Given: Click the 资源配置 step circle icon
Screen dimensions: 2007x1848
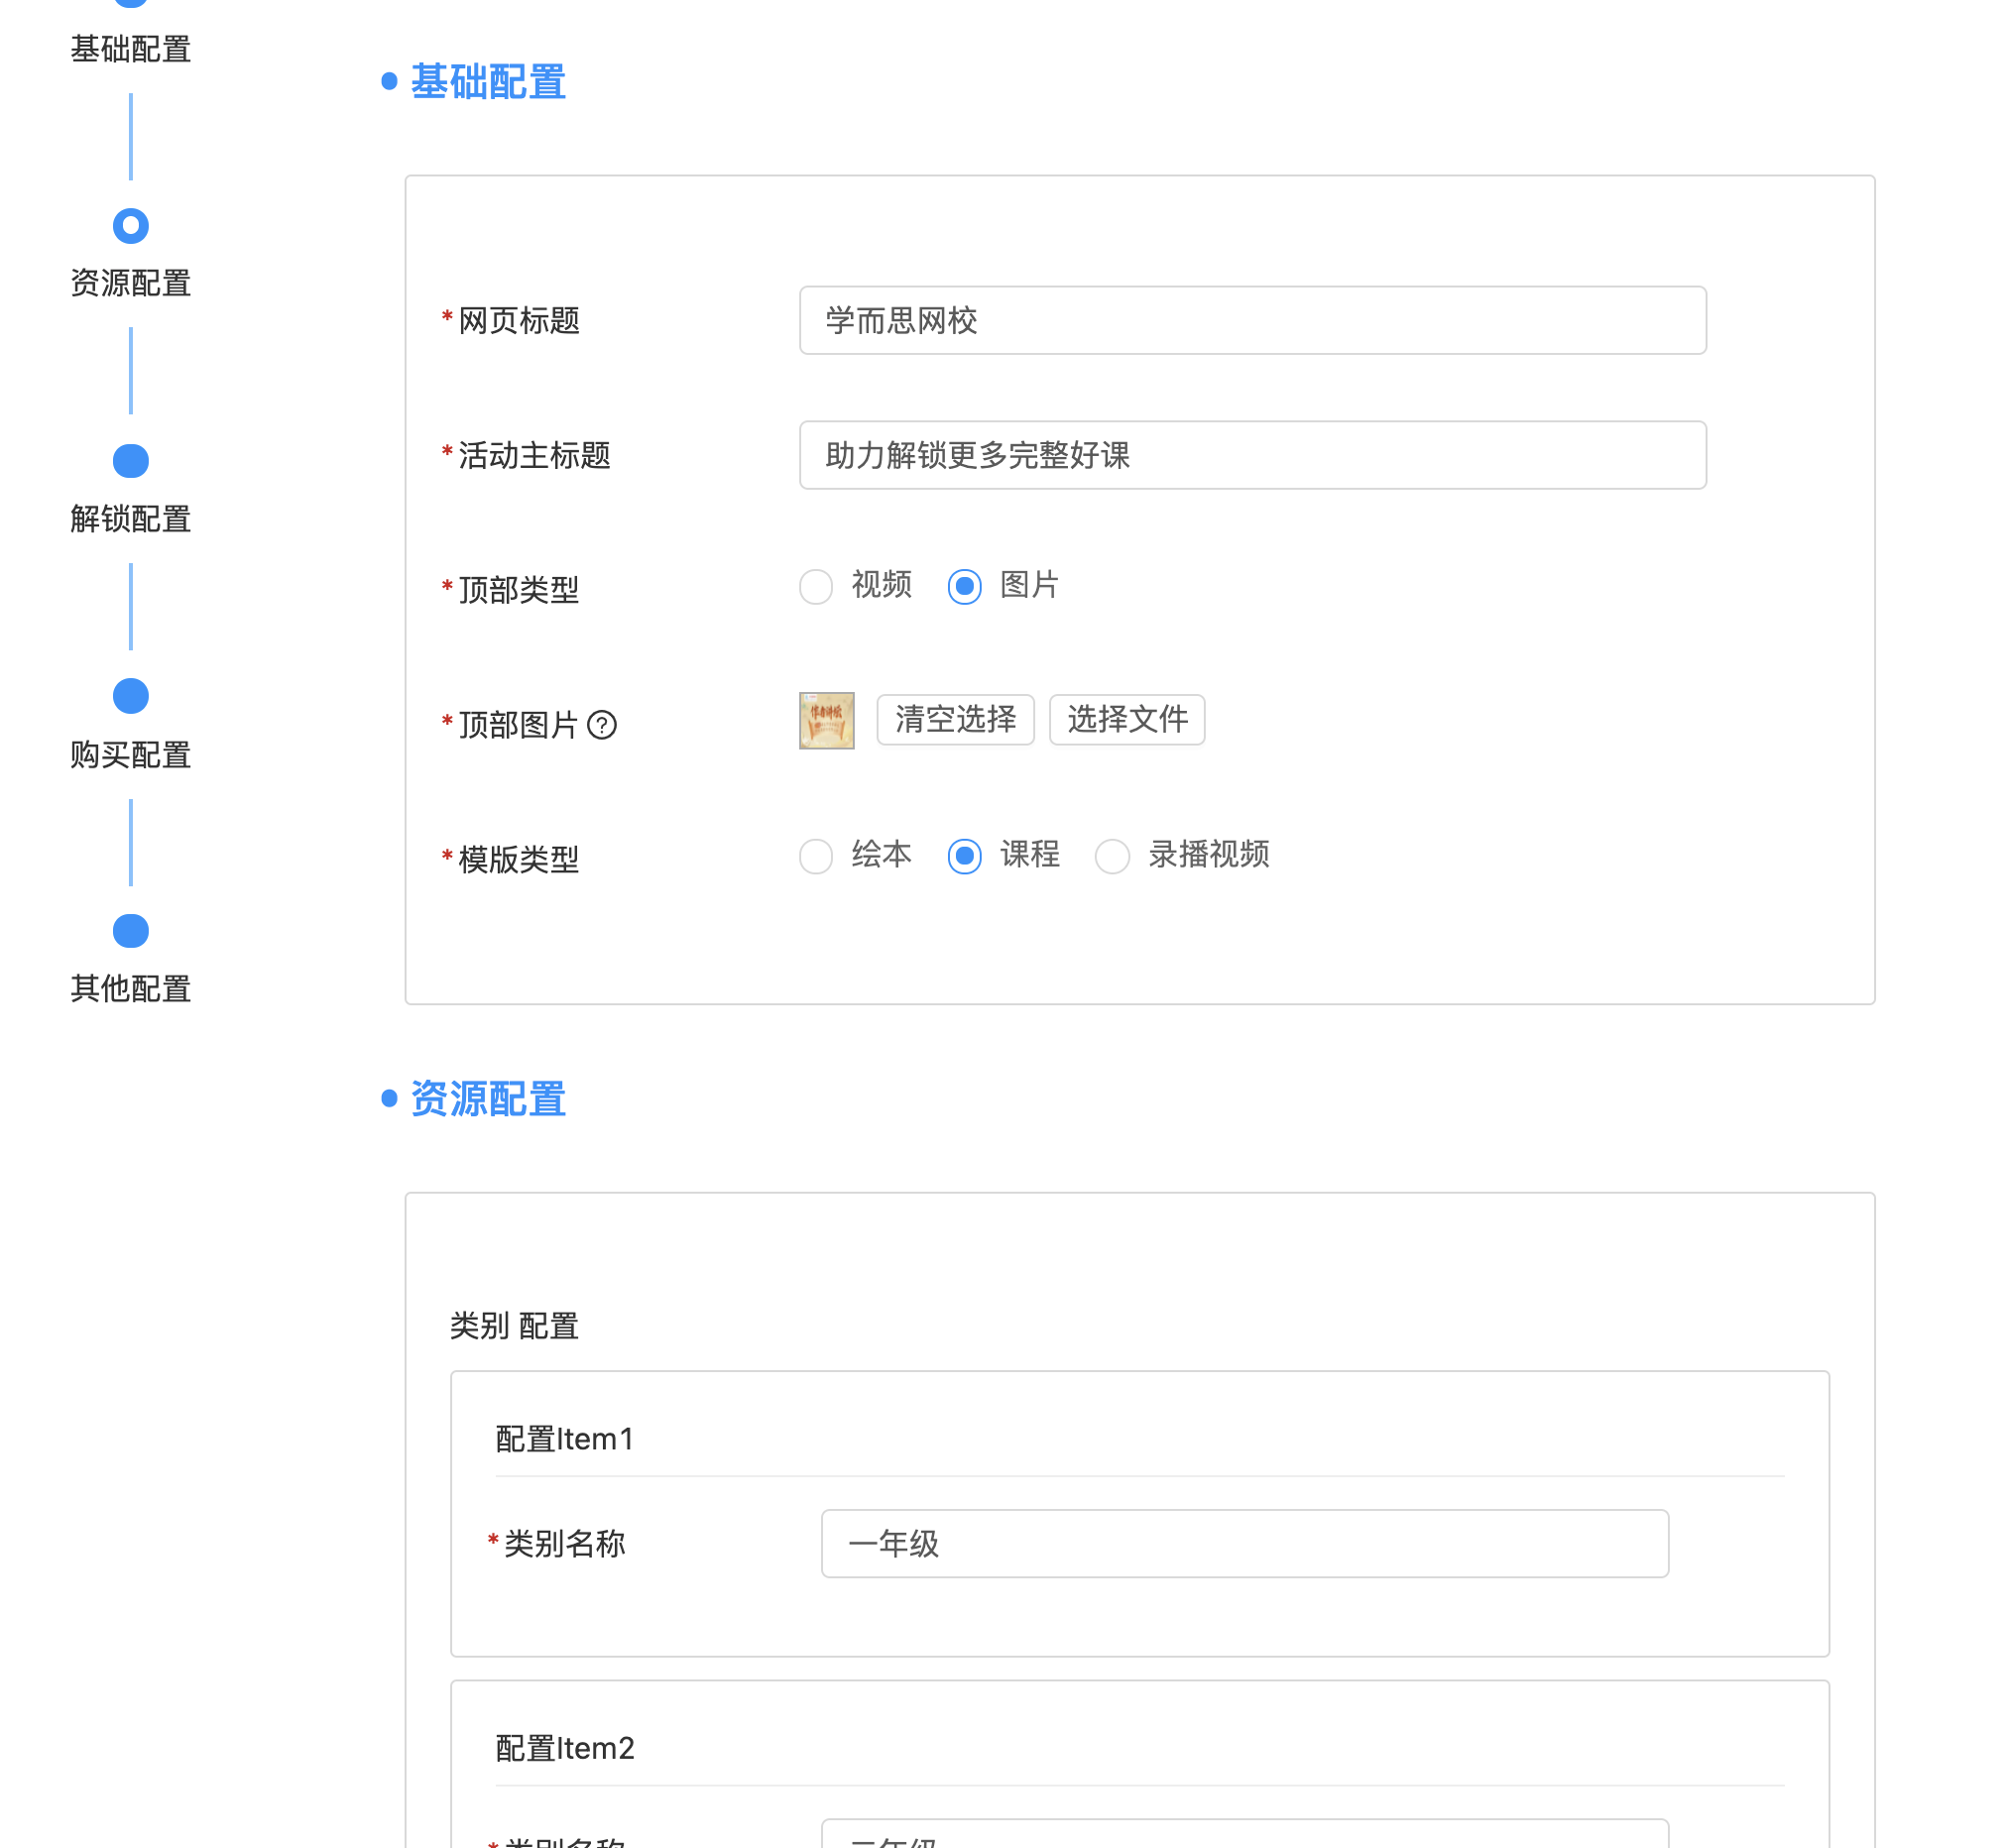Looking at the screenshot, I should (130, 226).
